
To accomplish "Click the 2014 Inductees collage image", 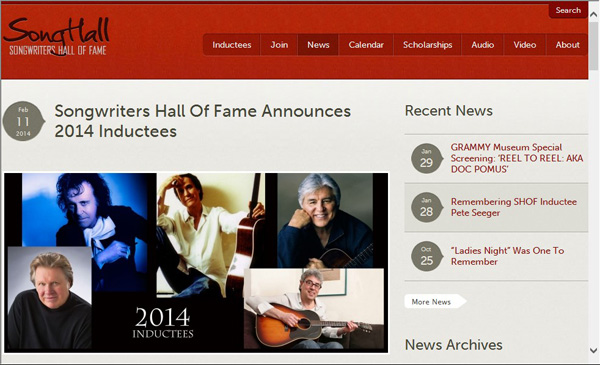I will click(x=196, y=262).
